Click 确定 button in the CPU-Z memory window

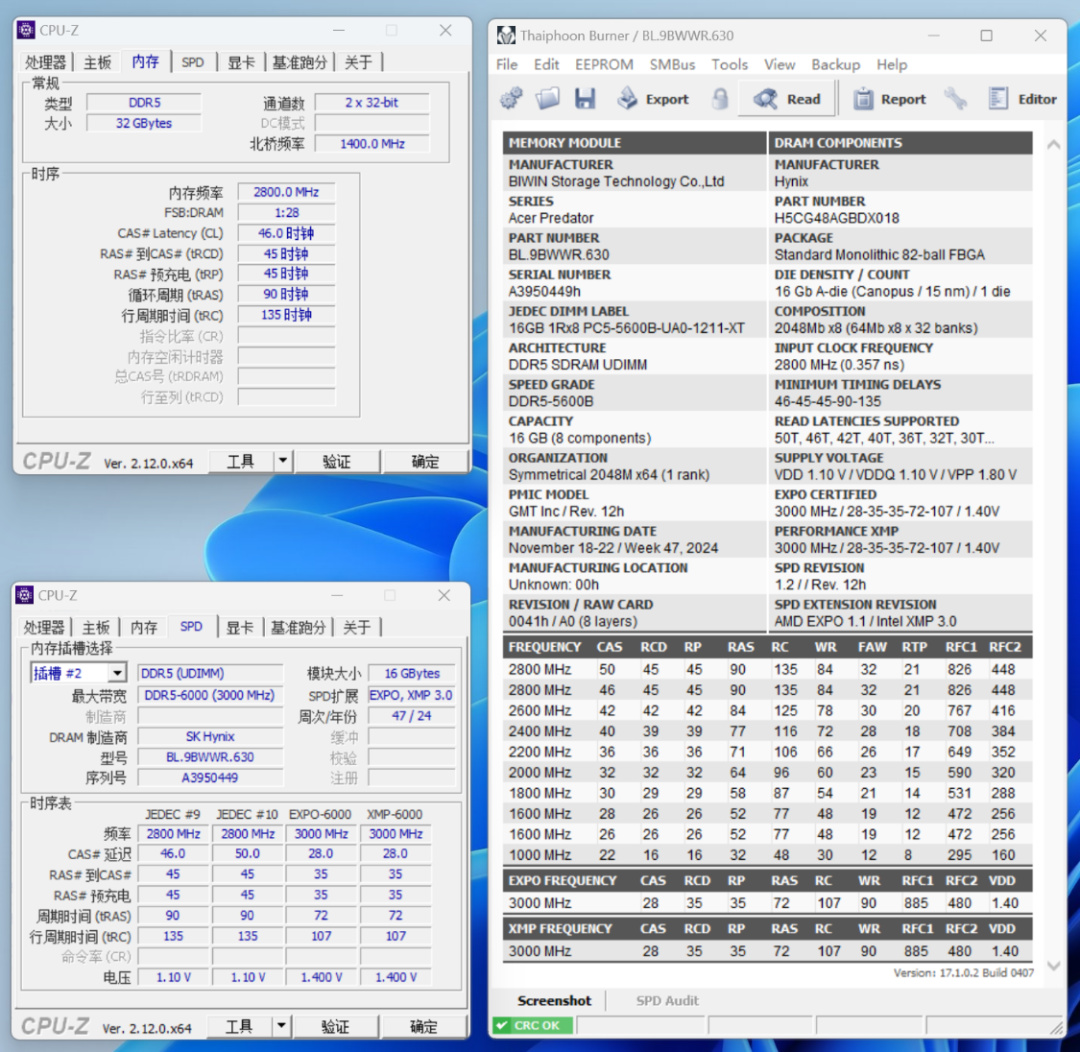pos(425,461)
